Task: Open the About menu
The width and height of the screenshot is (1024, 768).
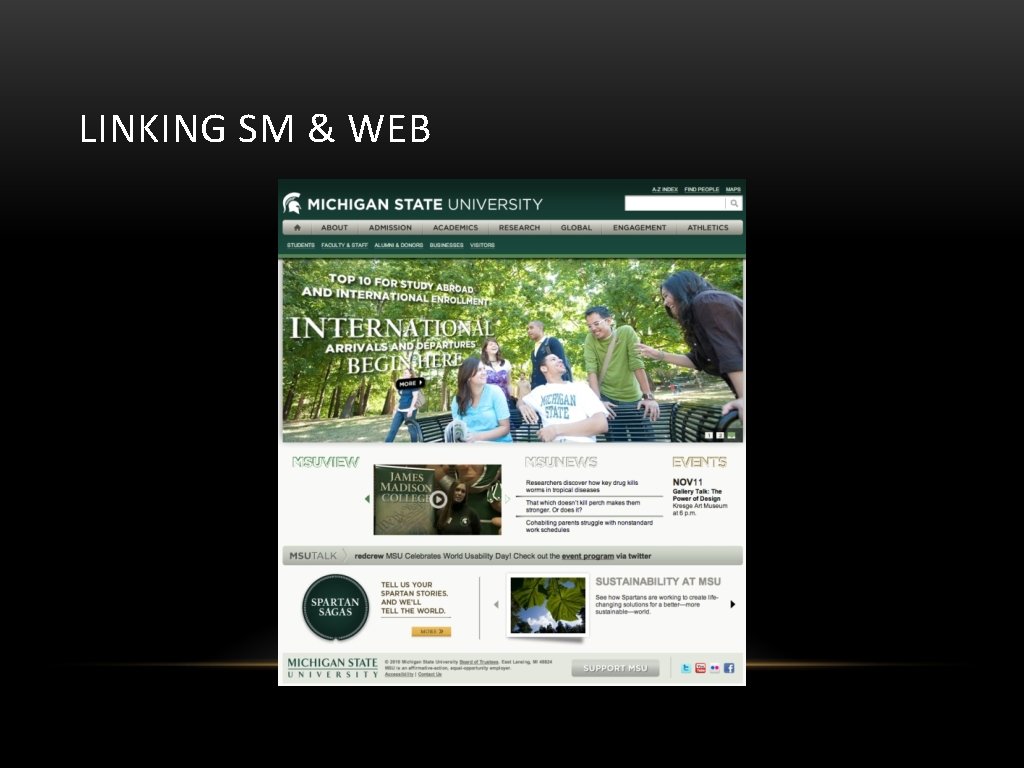Action: pyautogui.click(x=334, y=228)
